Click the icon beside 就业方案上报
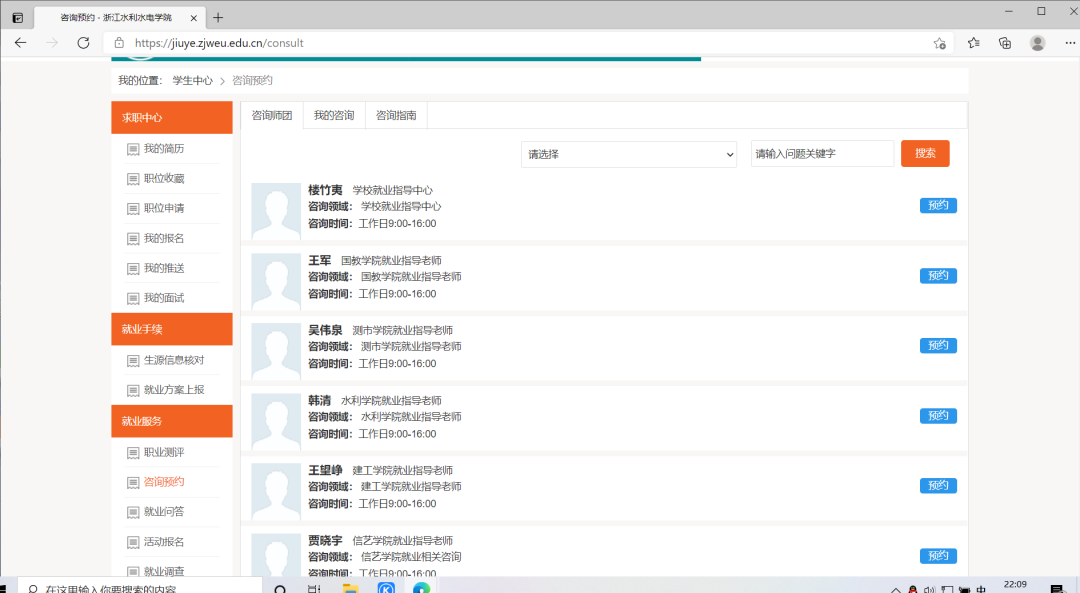Image resolution: width=1080 pixels, height=593 pixels. coord(133,391)
